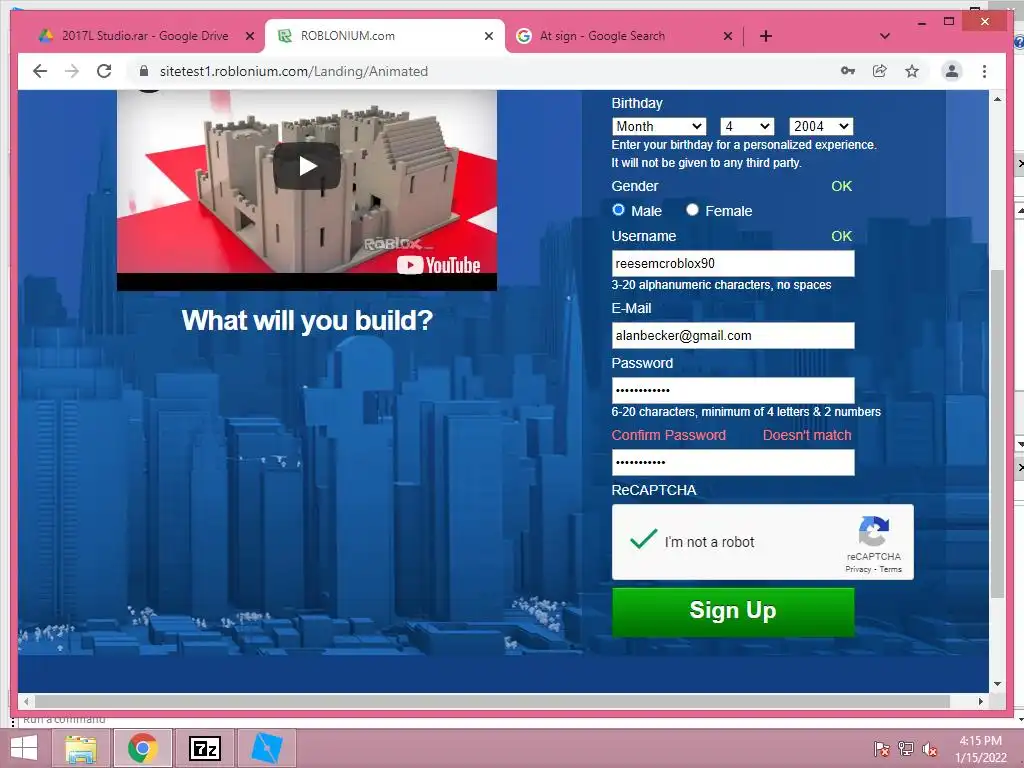Toggle the I'm not a robot checkbox
The height and width of the screenshot is (768, 1024).
[x=643, y=540]
